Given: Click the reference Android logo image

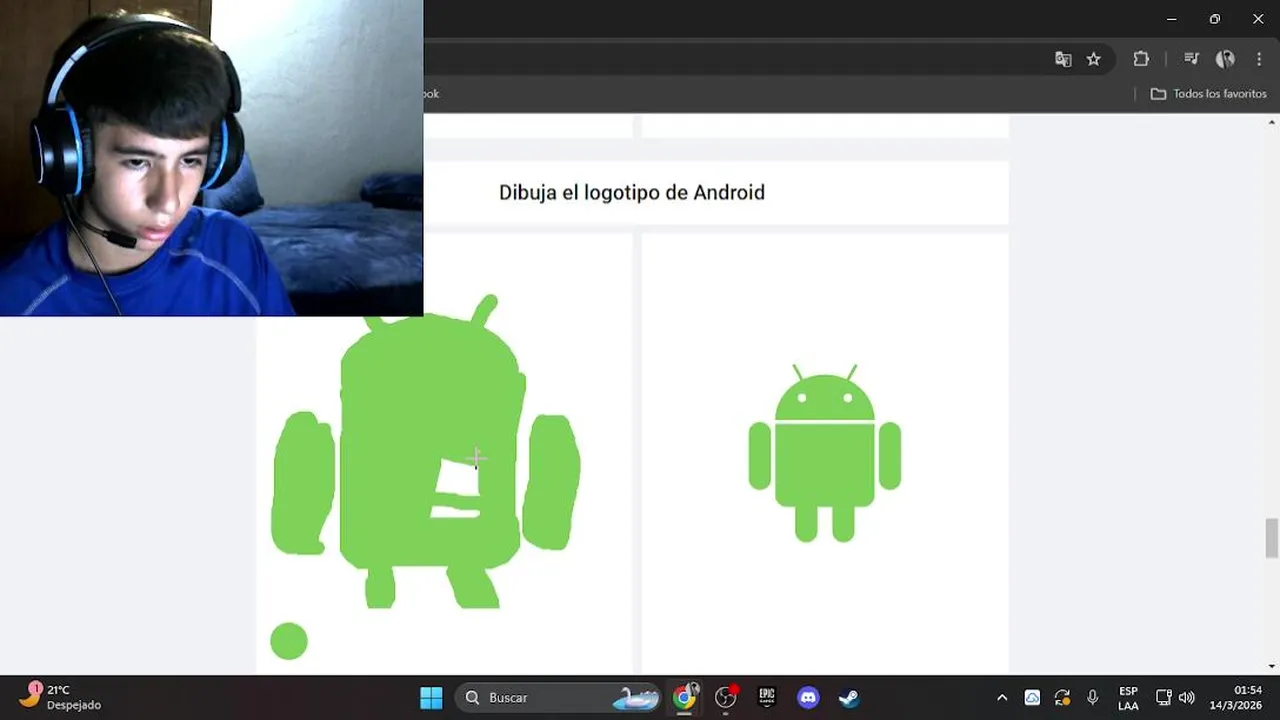Looking at the screenshot, I should [825, 453].
